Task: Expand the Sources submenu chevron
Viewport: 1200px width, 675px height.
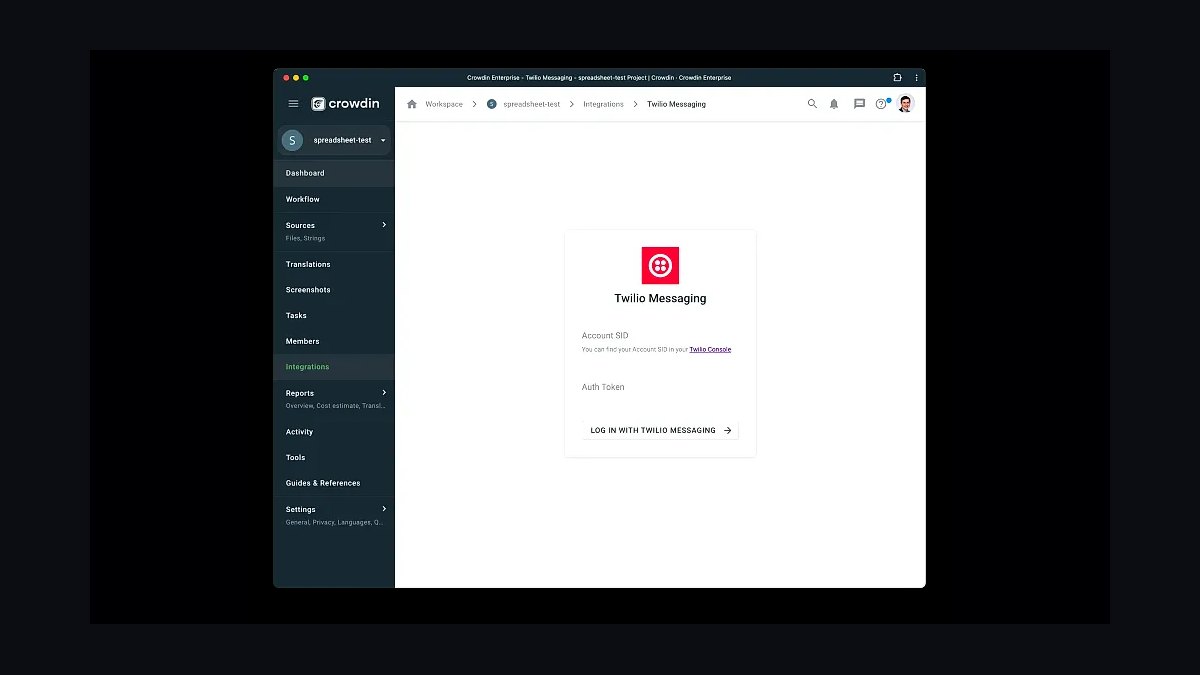Action: pos(384,225)
